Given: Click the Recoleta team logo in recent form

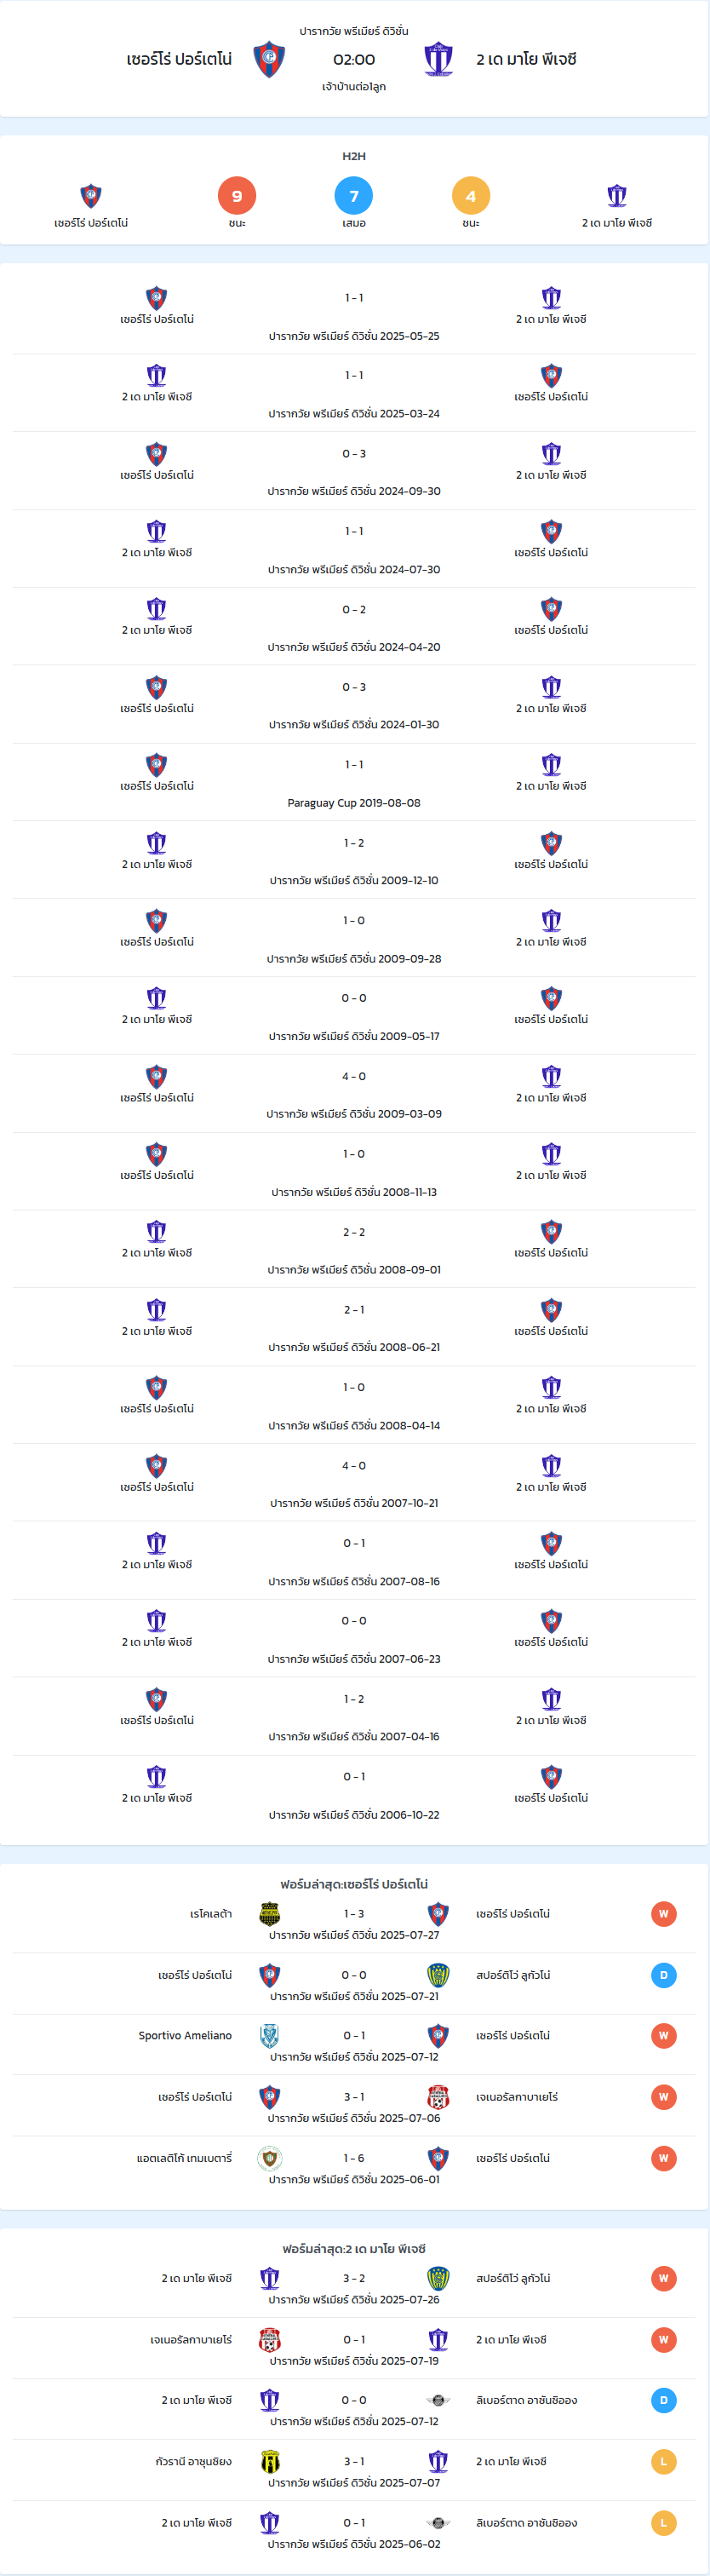Looking at the screenshot, I should click(x=269, y=1914).
